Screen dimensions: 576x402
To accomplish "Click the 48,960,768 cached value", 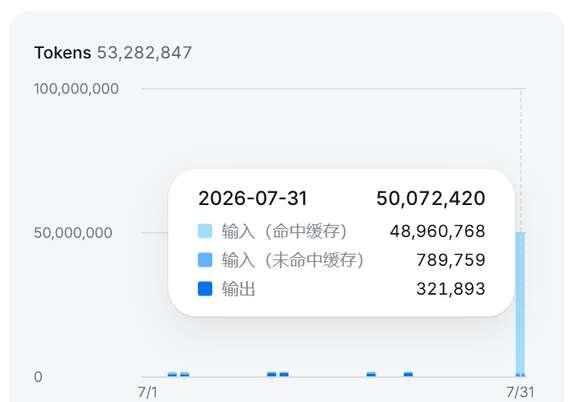I will tap(438, 231).
